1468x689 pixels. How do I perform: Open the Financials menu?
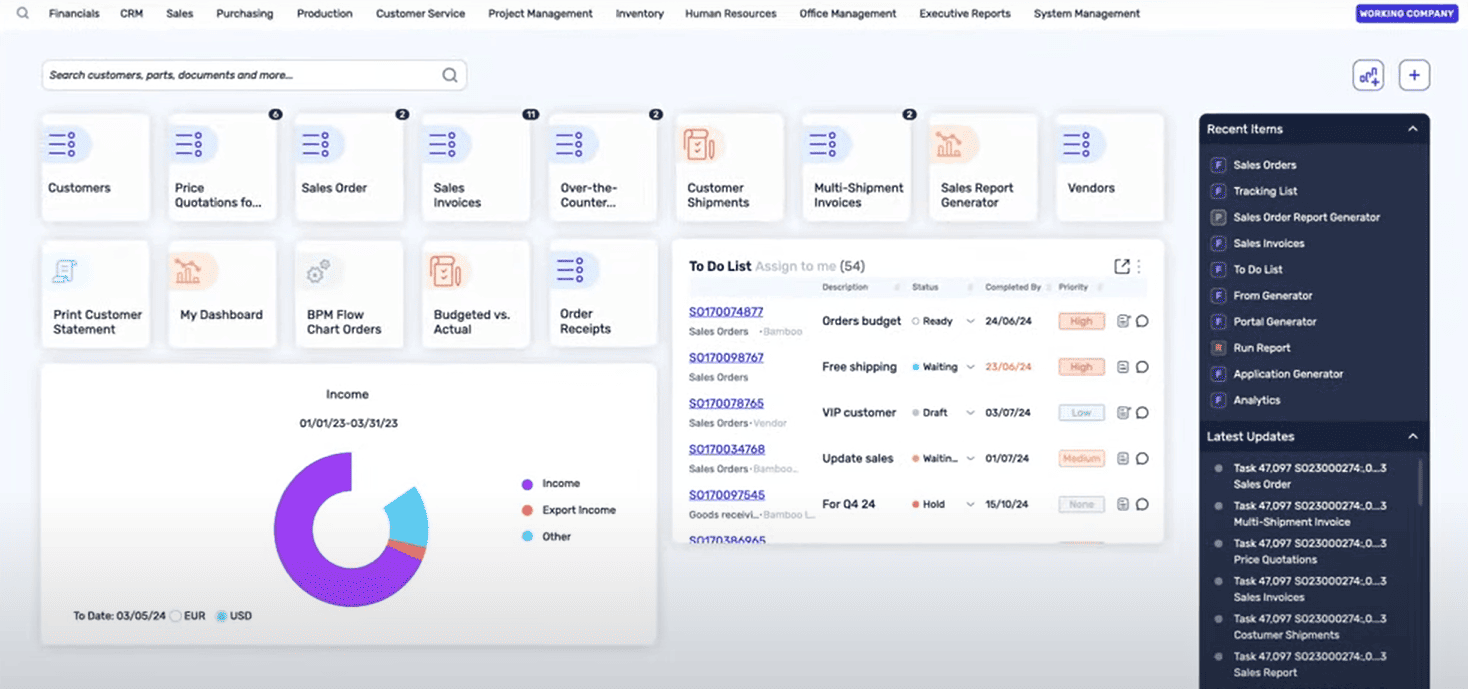click(x=74, y=14)
